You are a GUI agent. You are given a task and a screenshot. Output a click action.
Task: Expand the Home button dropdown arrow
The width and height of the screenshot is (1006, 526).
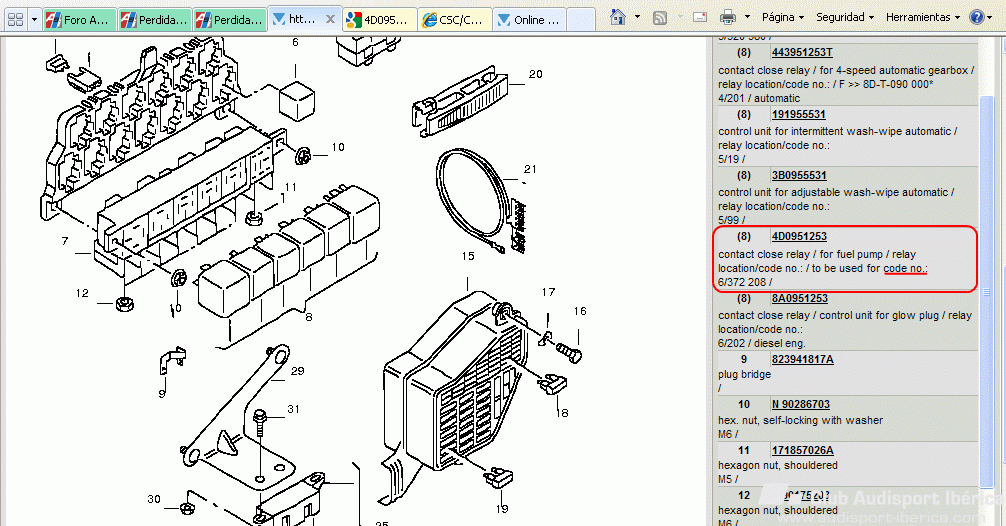click(637, 17)
